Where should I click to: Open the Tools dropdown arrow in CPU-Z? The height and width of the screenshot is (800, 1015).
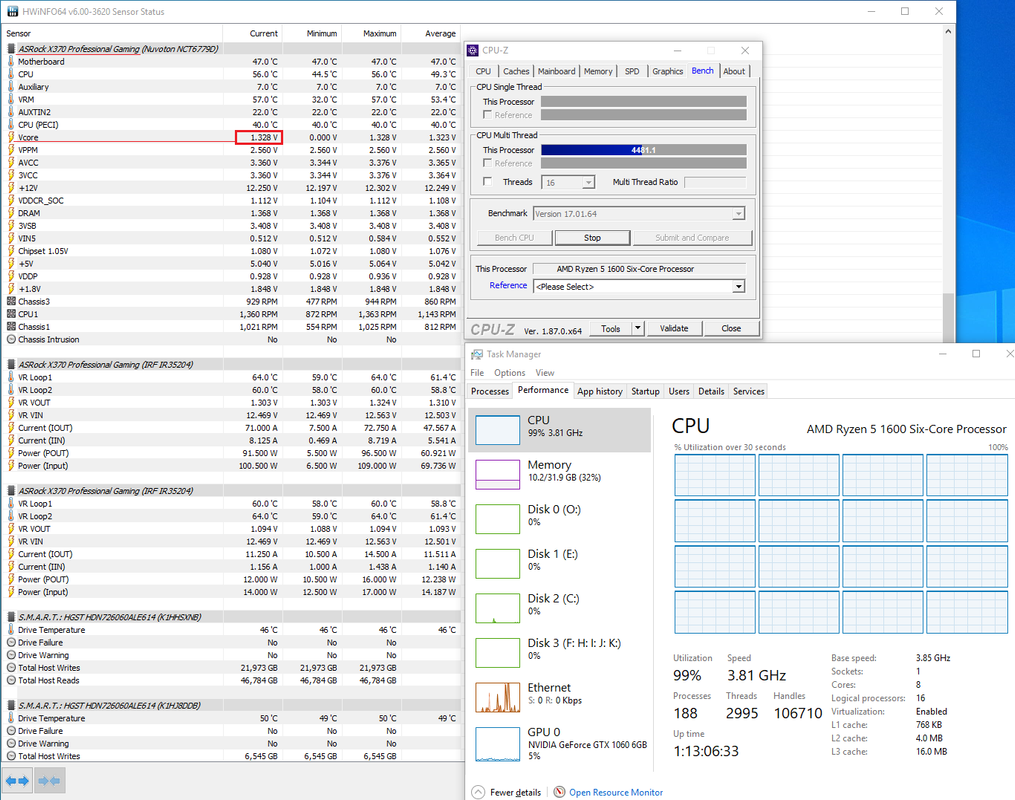click(x=638, y=328)
